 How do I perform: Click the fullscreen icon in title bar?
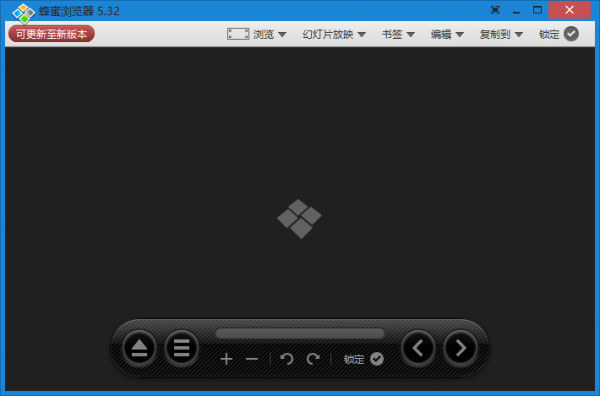click(495, 10)
